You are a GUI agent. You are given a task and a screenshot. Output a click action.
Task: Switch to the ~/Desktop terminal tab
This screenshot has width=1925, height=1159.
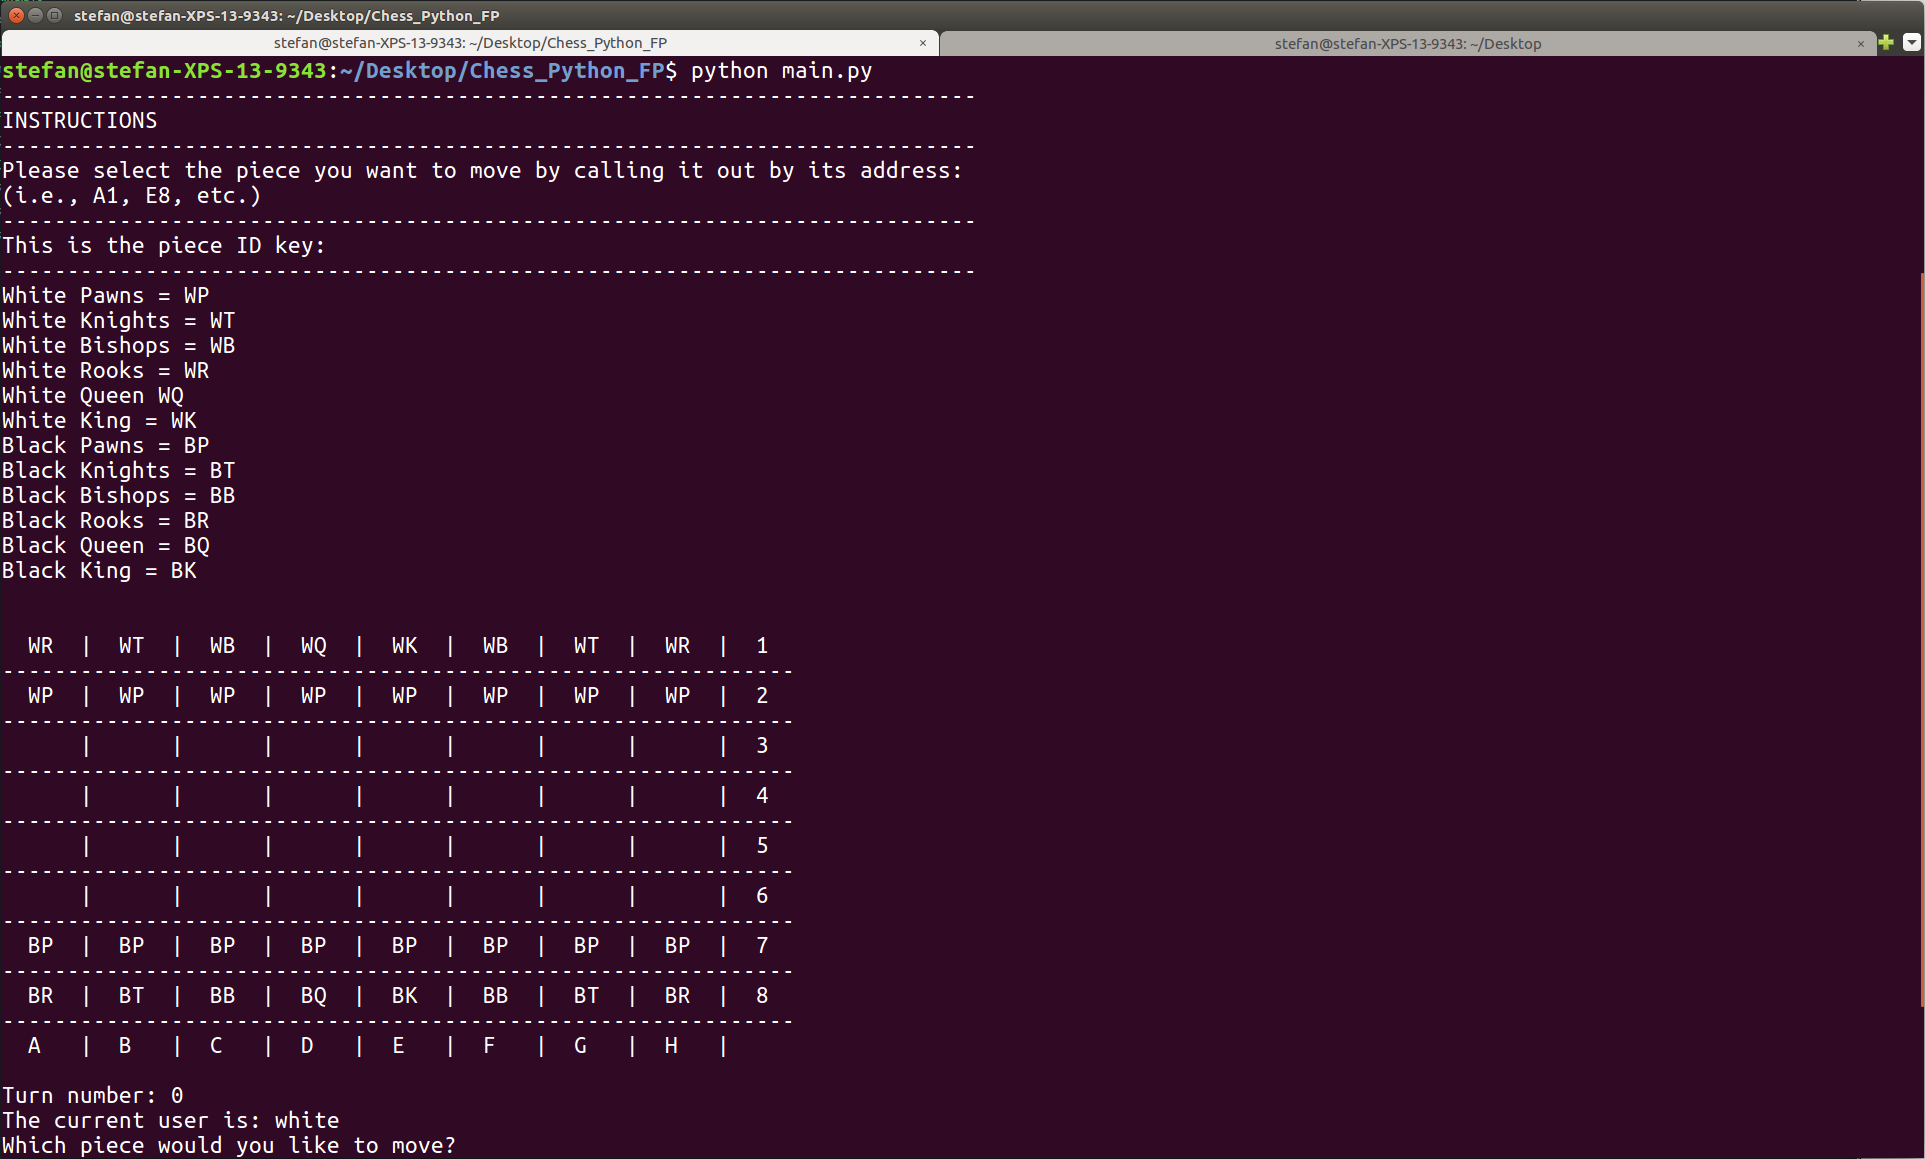coord(1407,43)
